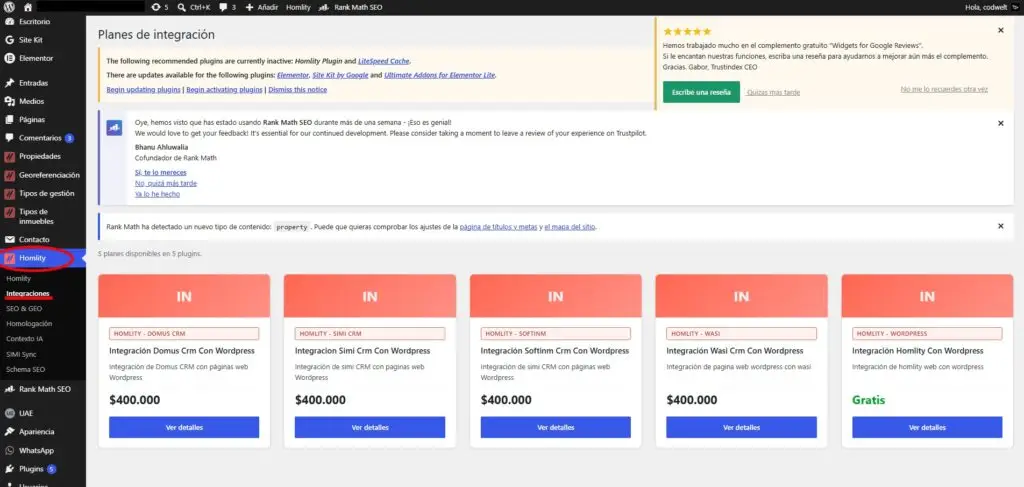Open Homologación submenu entry
1024x487 pixels.
[x=29, y=324]
